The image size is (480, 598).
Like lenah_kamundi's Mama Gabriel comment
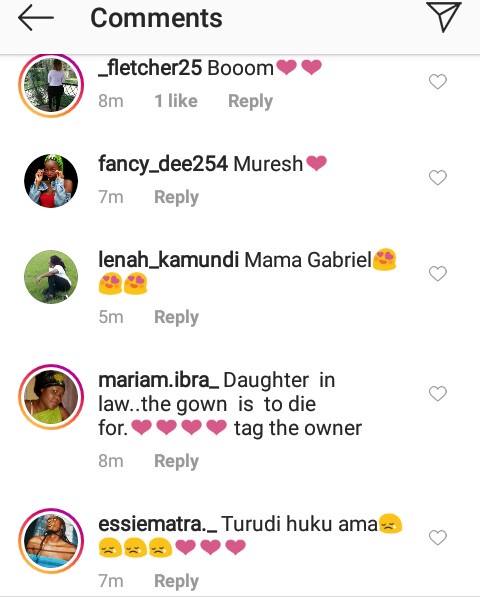(x=438, y=273)
